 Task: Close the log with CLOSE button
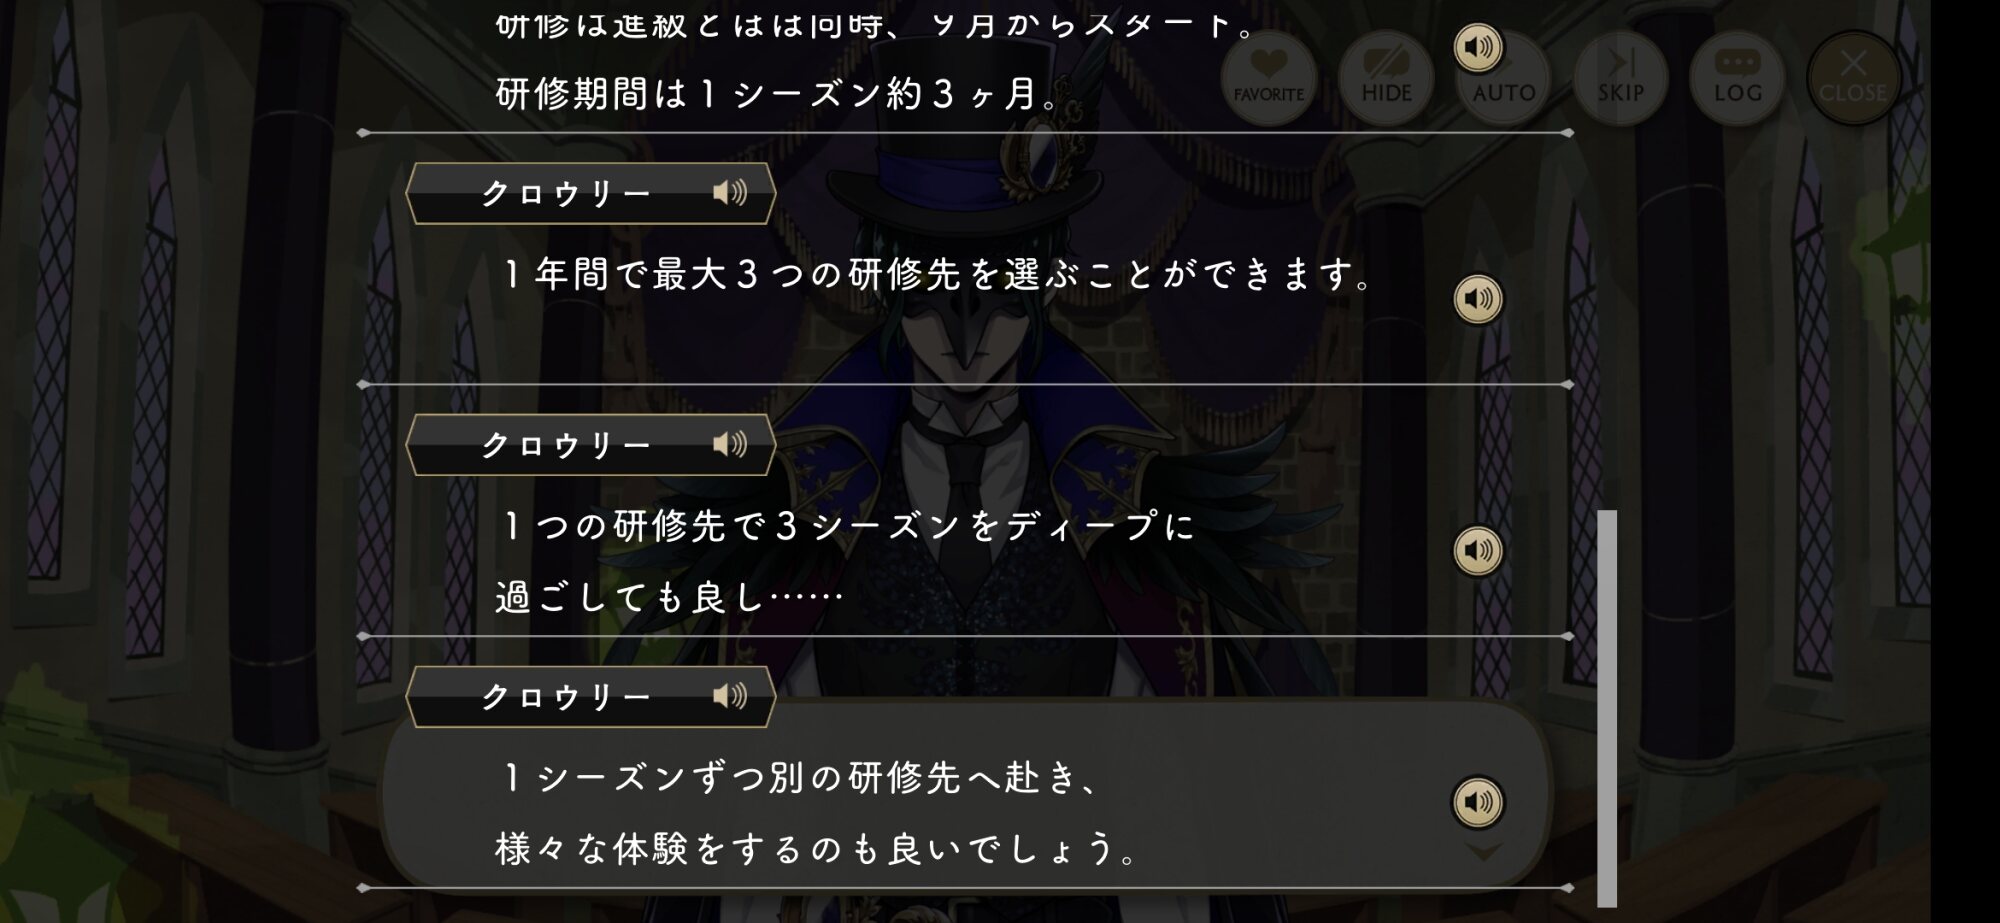click(1853, 78)
